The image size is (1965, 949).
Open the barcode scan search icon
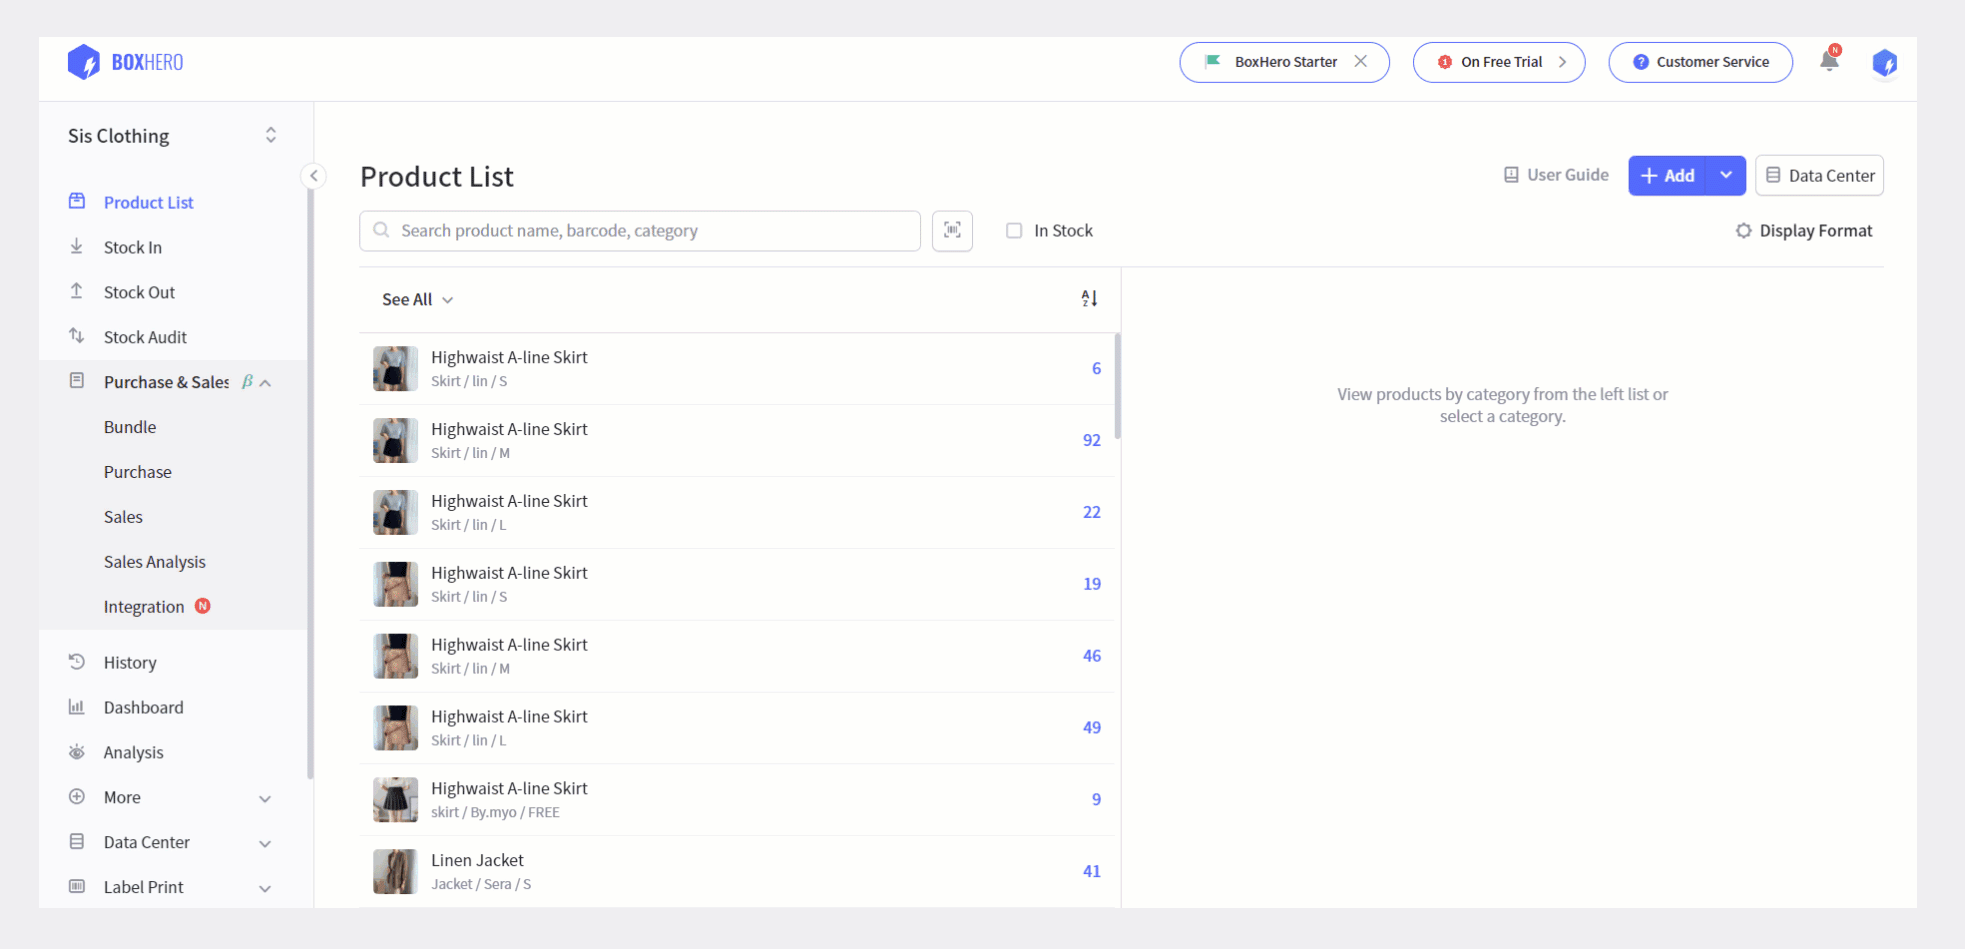(x=952, y=231)
